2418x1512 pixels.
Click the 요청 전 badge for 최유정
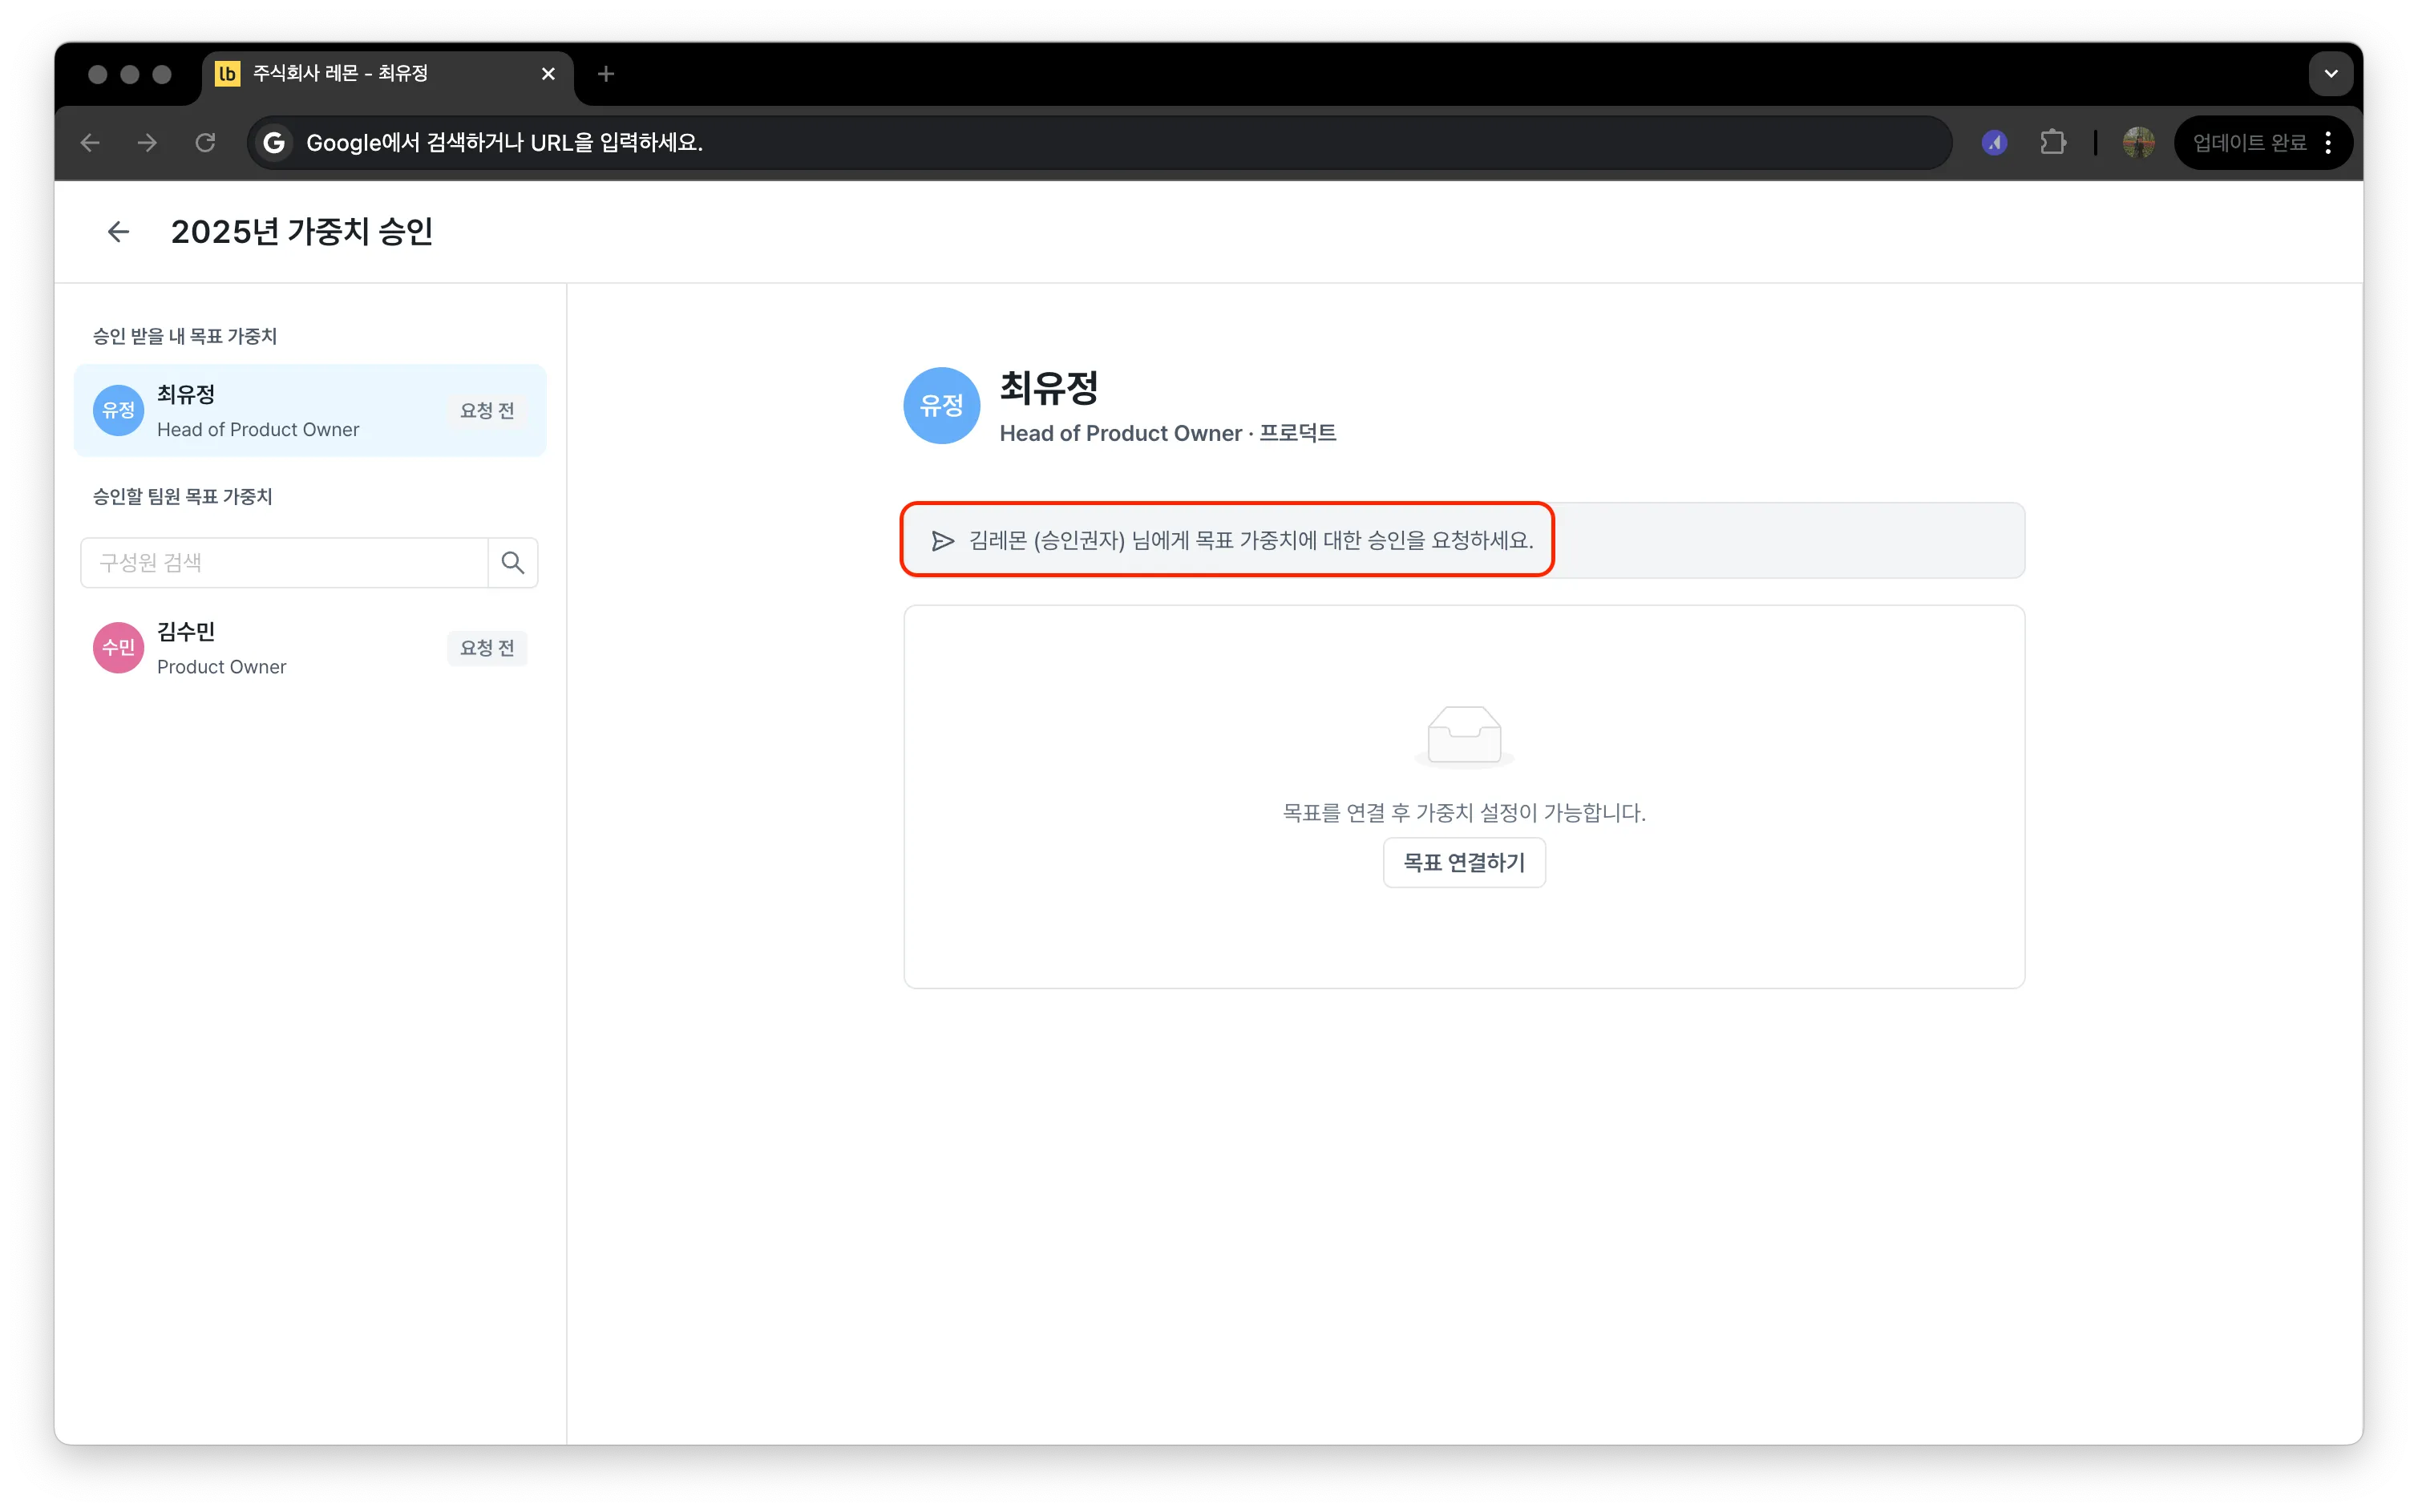pyautogui.click(x=487, y=411)
